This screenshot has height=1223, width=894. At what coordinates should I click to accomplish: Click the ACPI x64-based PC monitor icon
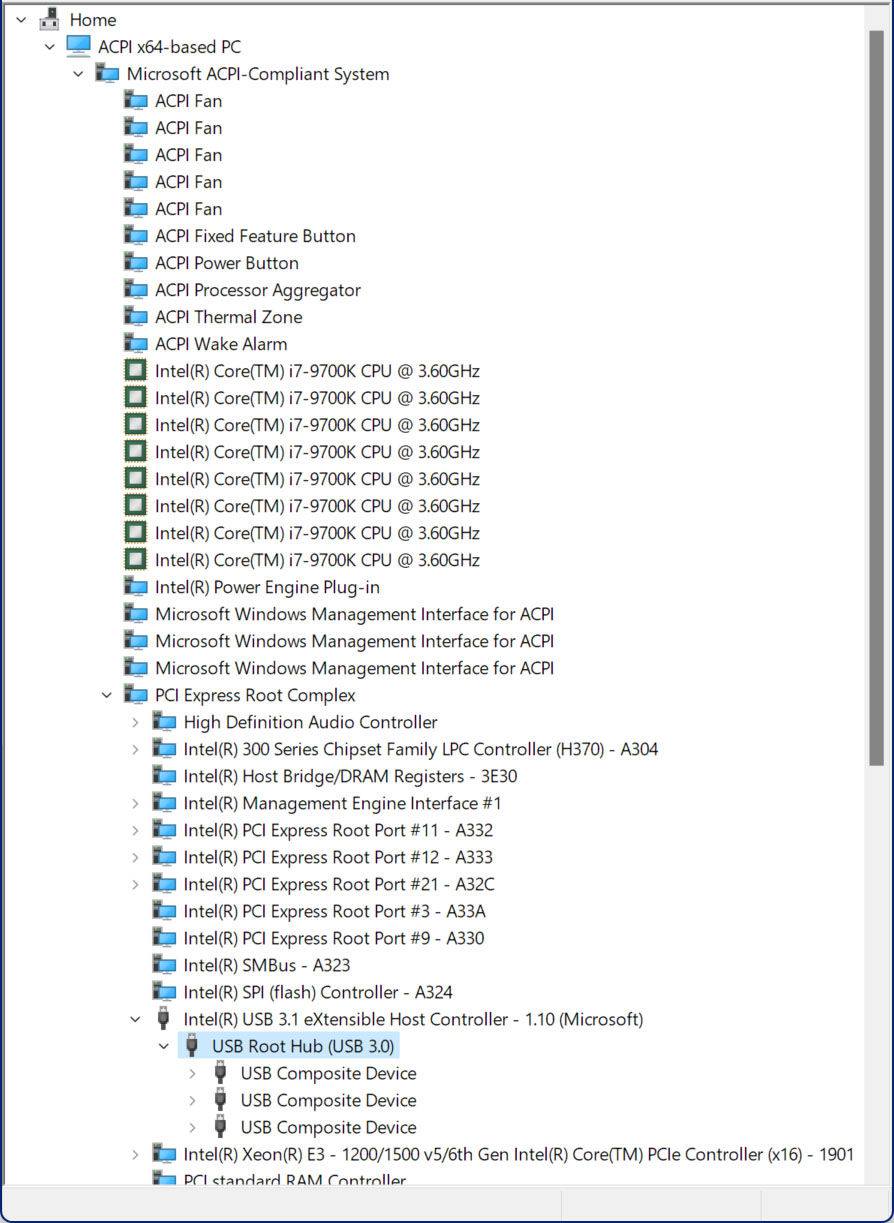pos(78,47)
